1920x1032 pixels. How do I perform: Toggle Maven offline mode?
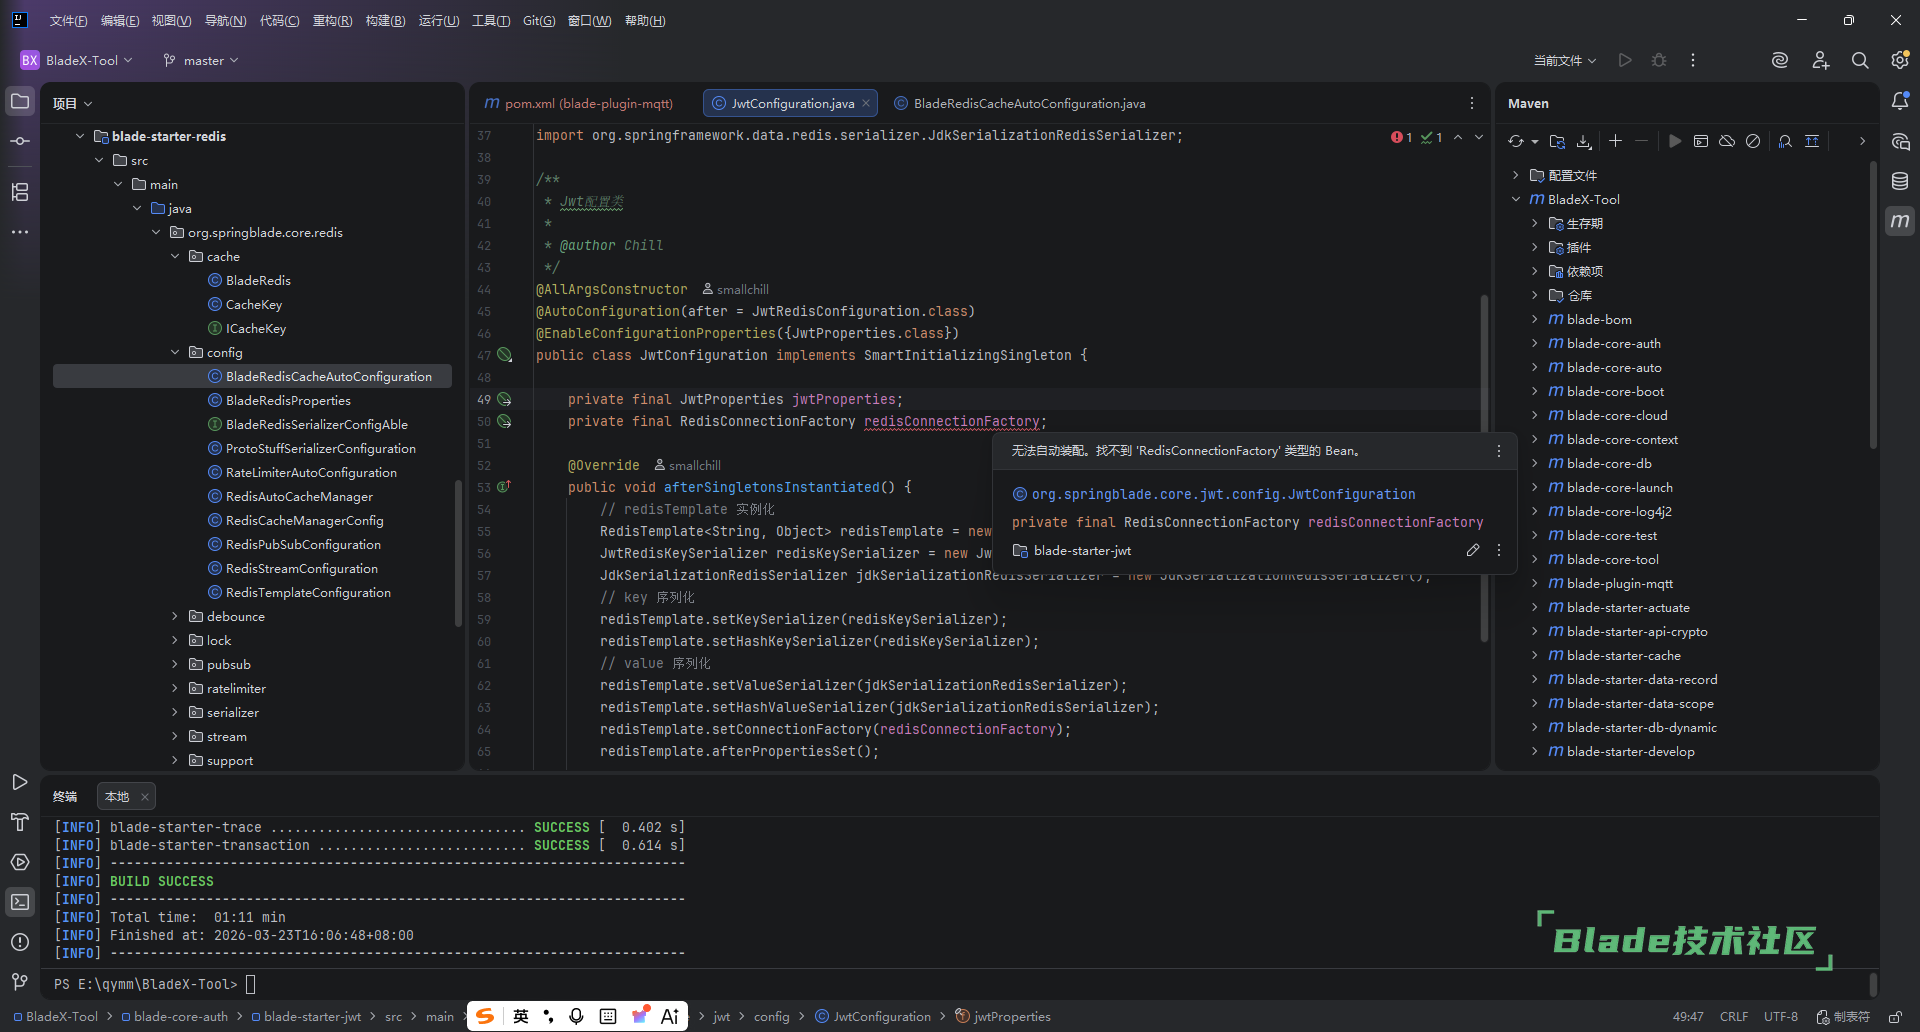(1727, 142)
